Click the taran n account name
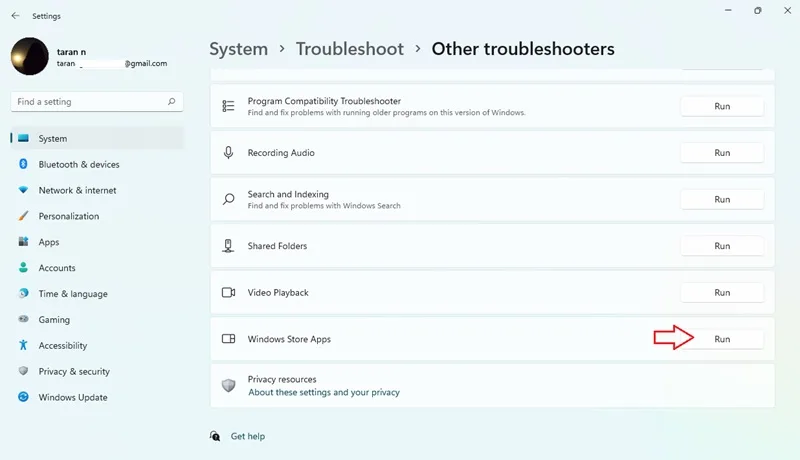 pyautogui.click(x=71, y=52)
